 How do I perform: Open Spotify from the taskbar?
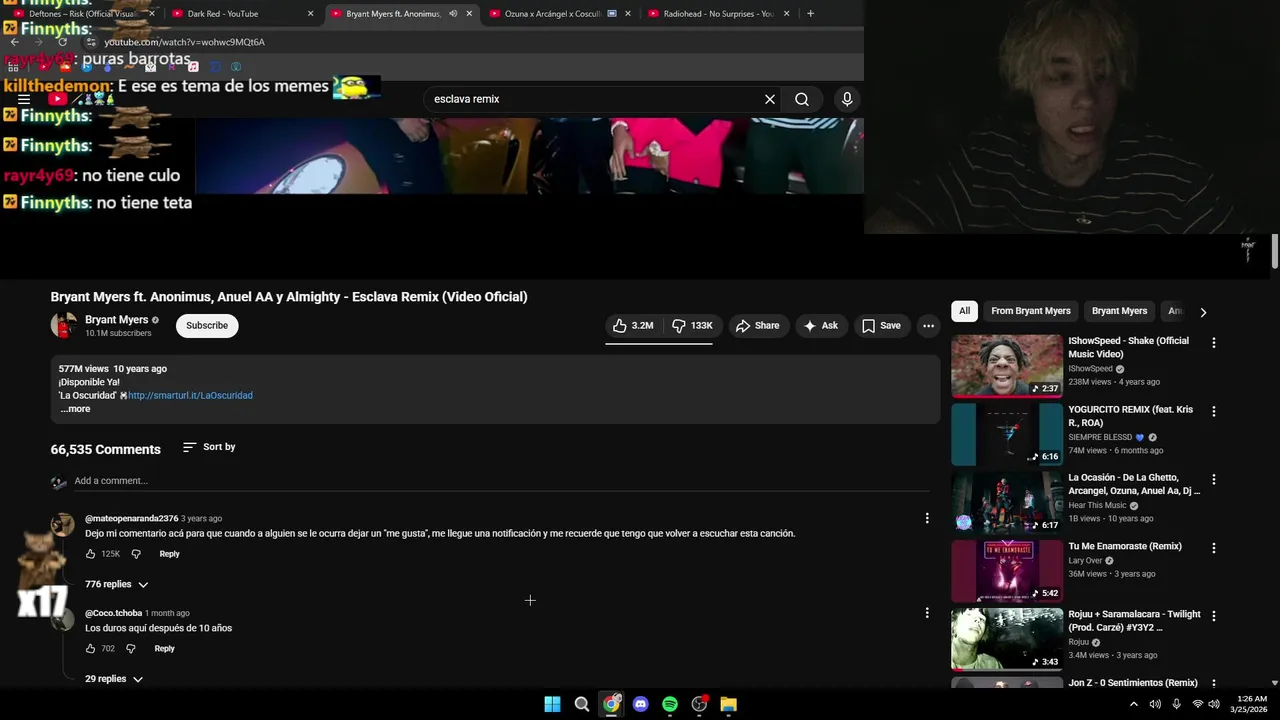pyautogui.click(x=670, y=704)
